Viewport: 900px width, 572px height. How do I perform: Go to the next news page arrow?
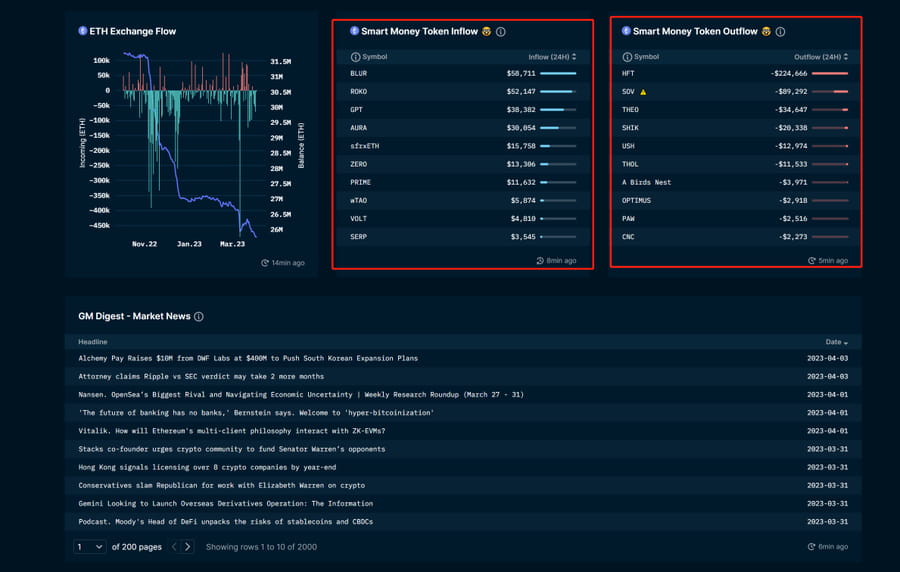point(188,547)
